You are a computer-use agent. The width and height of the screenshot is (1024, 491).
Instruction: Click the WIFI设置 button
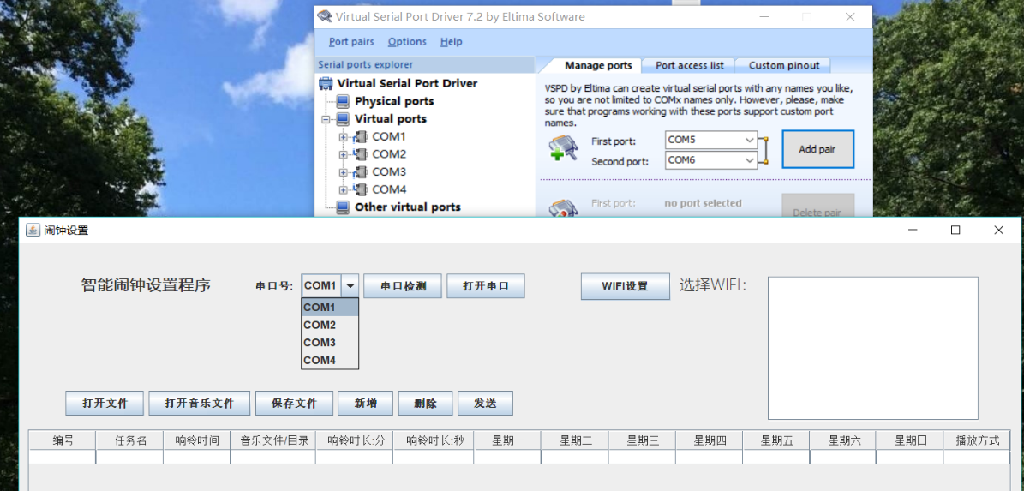tap(625, 286)
